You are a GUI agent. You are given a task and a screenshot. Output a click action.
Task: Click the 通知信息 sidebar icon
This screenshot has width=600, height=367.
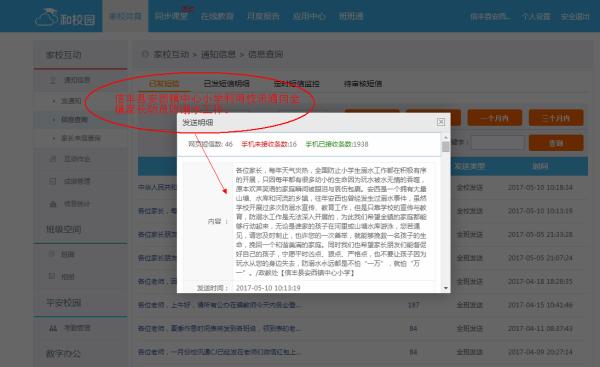[53, 80]
